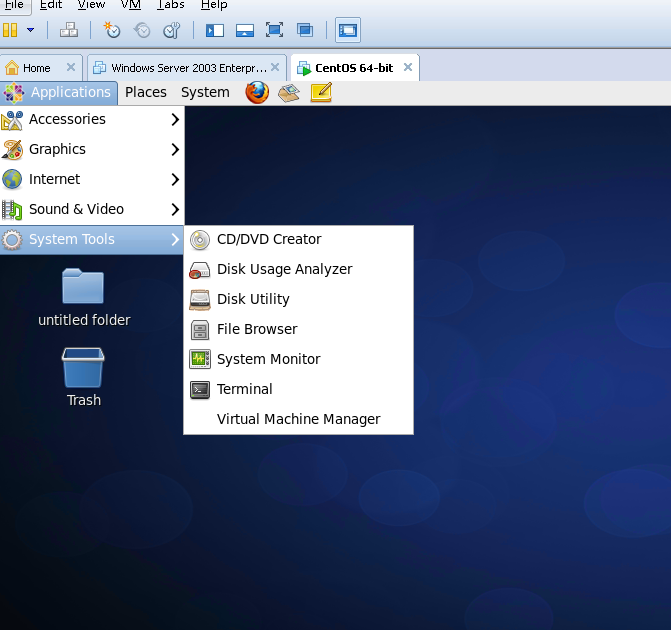
Task: Select the untitled folder on the desktop
Action: coord(83,297)
